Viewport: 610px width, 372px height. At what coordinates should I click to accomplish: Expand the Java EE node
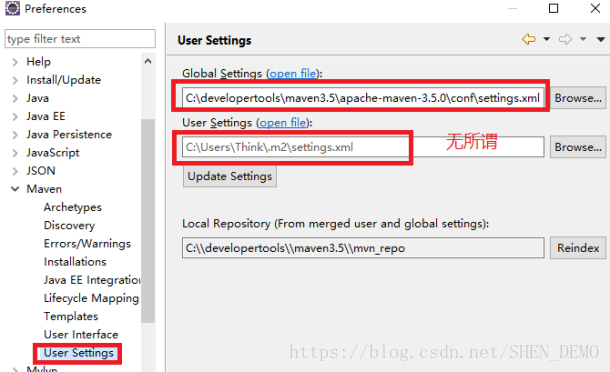click(15, 116)
